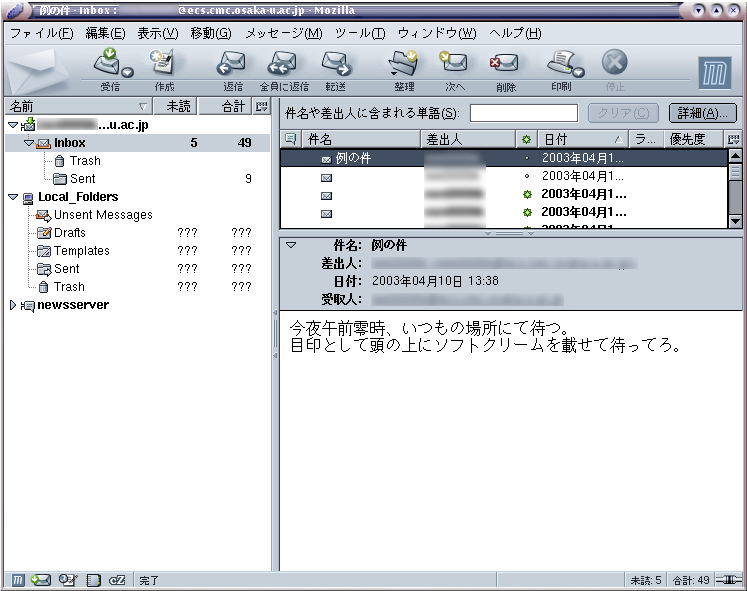Toggle online/offline mode icon in status bar
The width and height of the screenshot is (747, 591).
pyautogui.click(x=732, y=580)
